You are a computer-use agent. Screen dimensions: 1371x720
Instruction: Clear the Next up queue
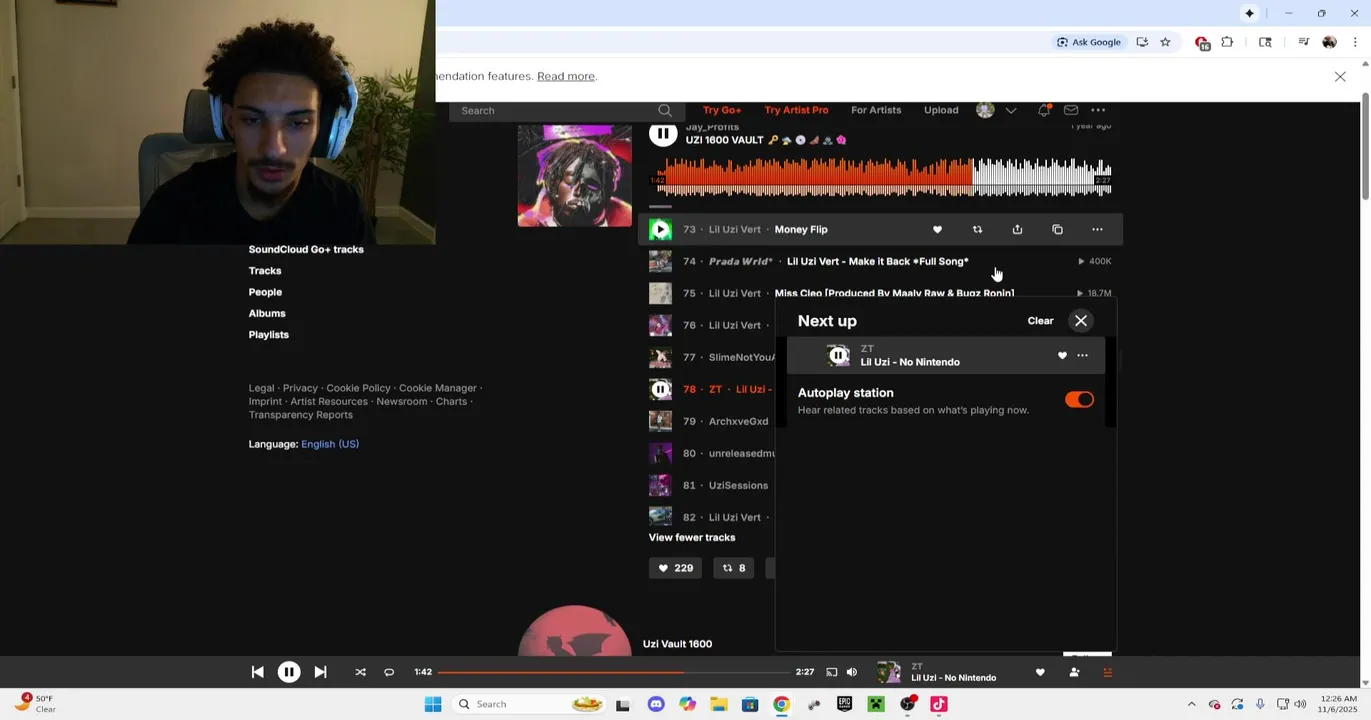click(1040, 321)
